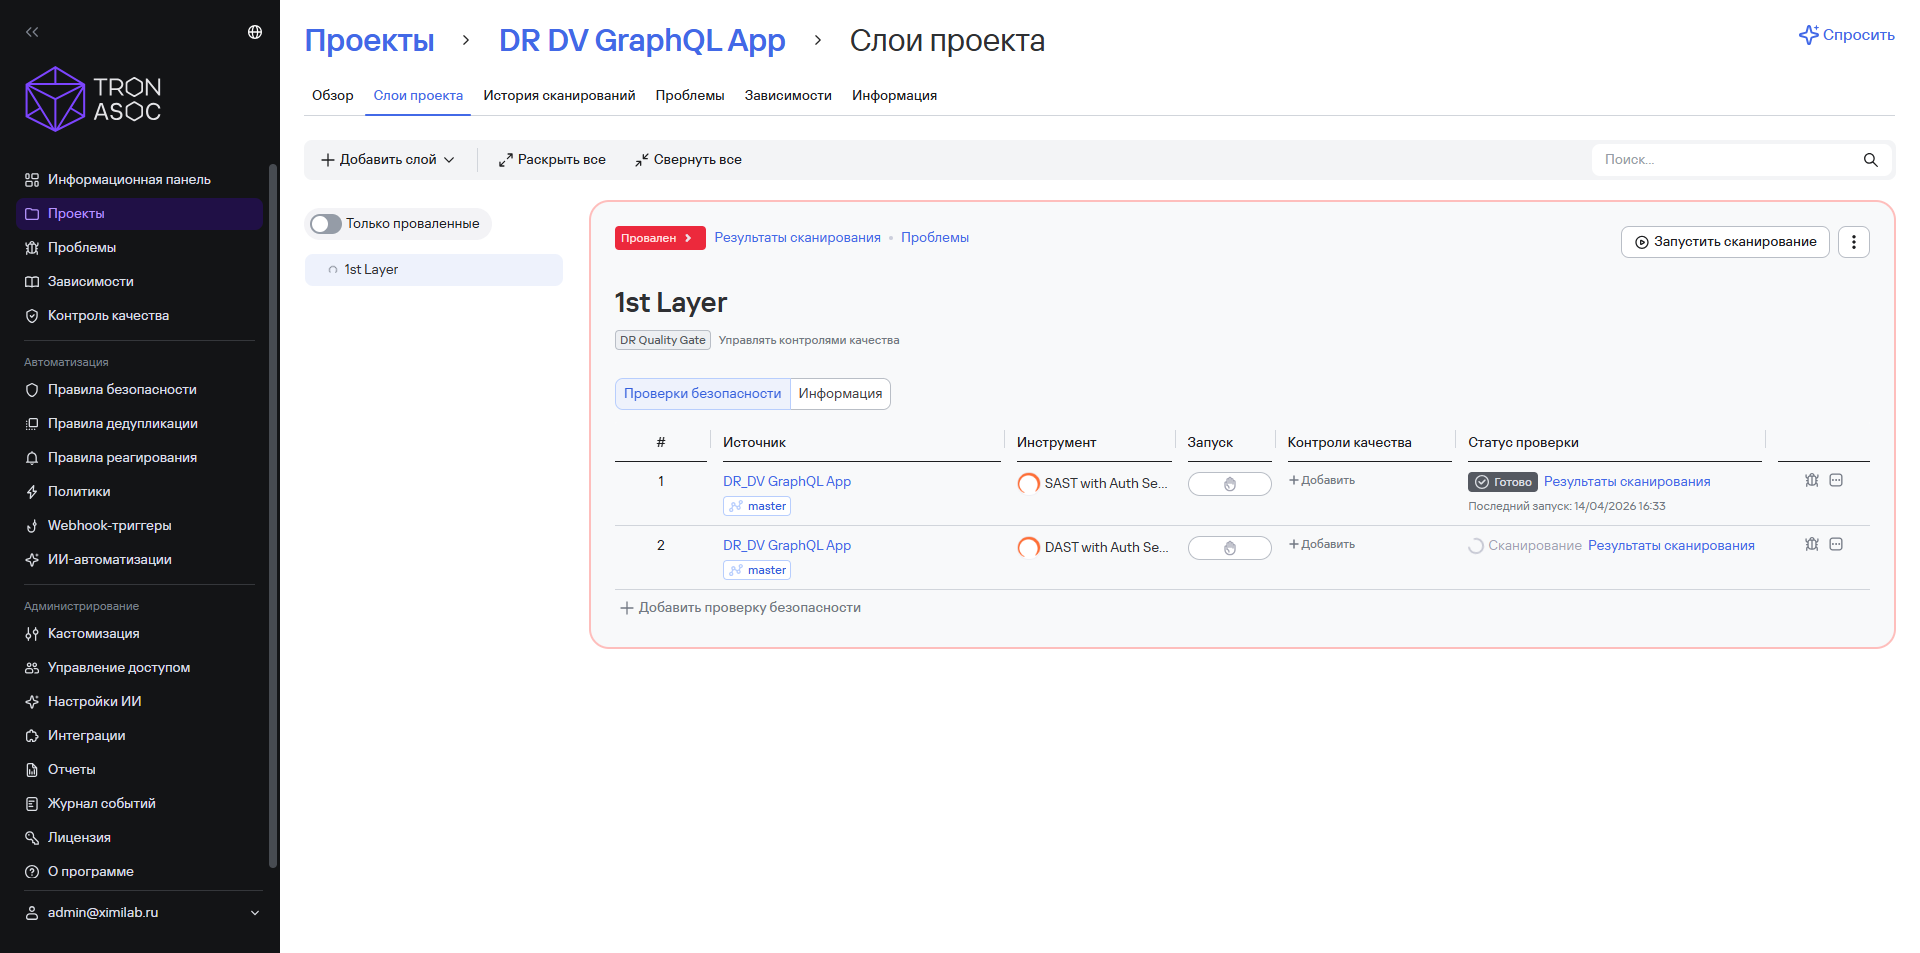Open Правила дедупликации page
The width and height of the screenshot is (1920, 953).
139,424
